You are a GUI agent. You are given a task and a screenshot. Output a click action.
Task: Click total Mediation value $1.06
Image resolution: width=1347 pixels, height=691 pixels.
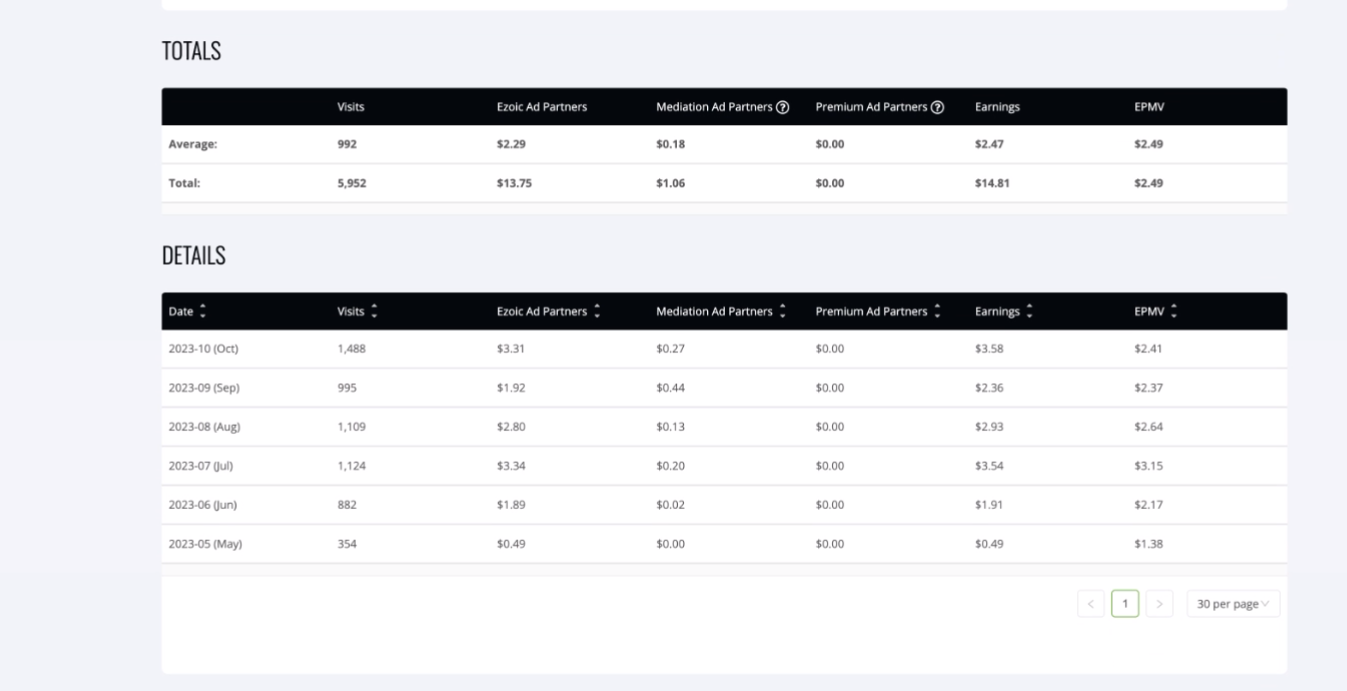pos(670,183)
